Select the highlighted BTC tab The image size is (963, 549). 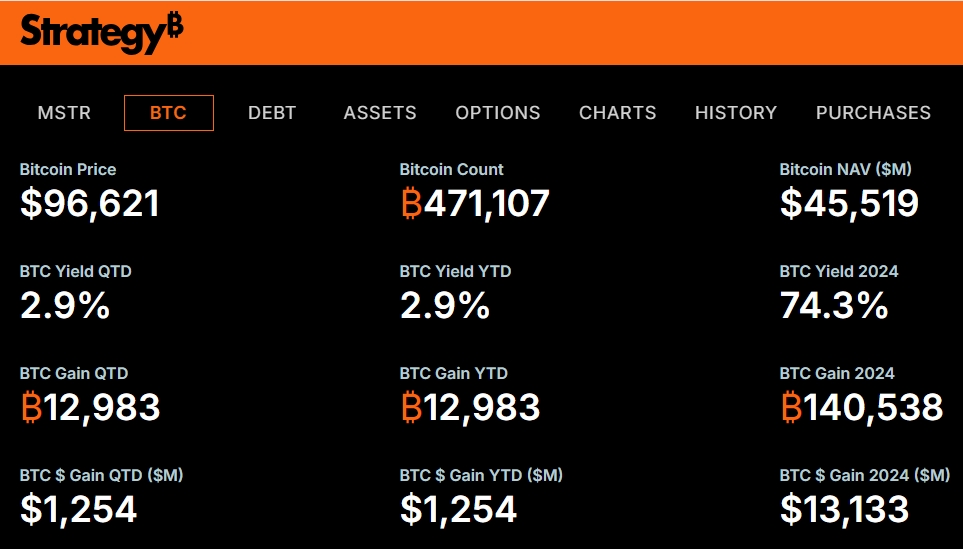coord(168,113)
